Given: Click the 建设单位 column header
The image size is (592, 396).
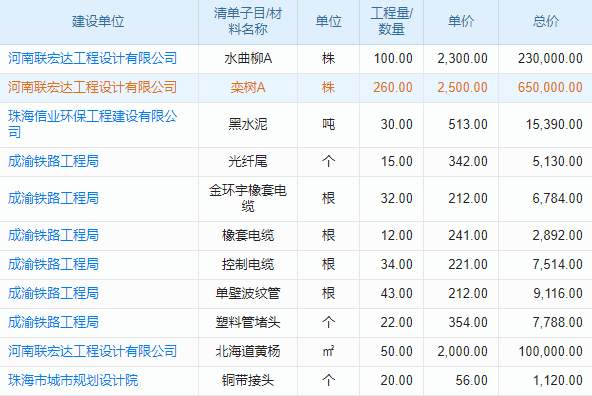Looking at the screenshot, I should pyautogui.click(x=98, y=22).
